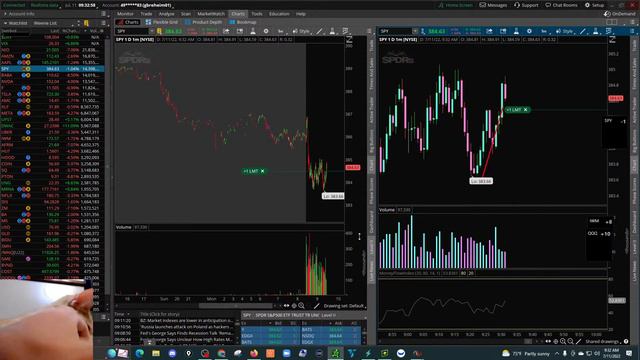
Task: Open Drawings pencil tool on right chart
Action: [x=582, y=31]
